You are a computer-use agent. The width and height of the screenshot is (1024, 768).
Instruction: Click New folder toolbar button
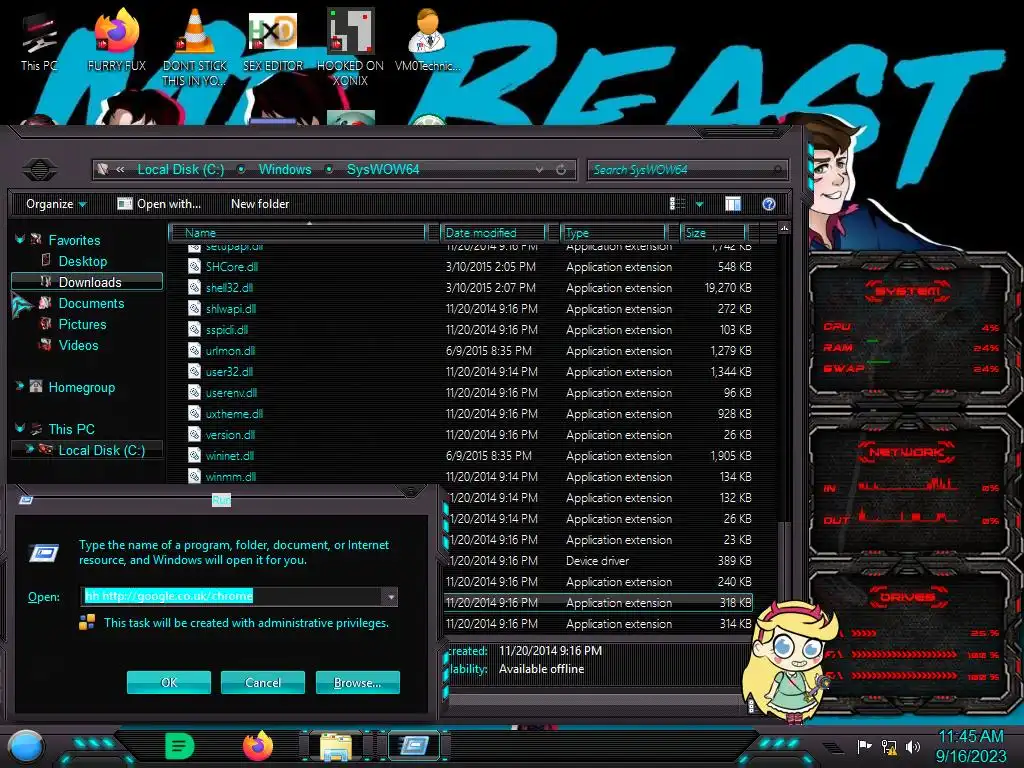(x=260, y=204)
